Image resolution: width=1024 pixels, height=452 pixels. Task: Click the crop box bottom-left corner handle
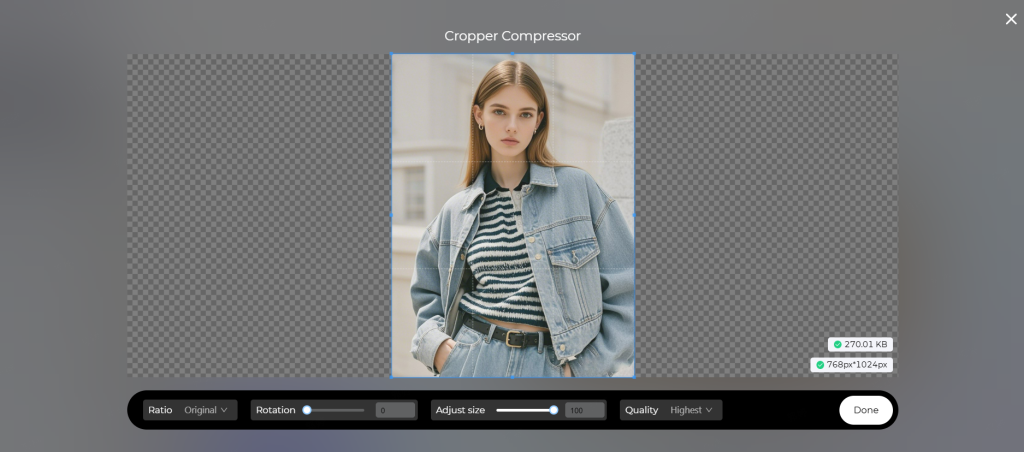pos(392,377)
